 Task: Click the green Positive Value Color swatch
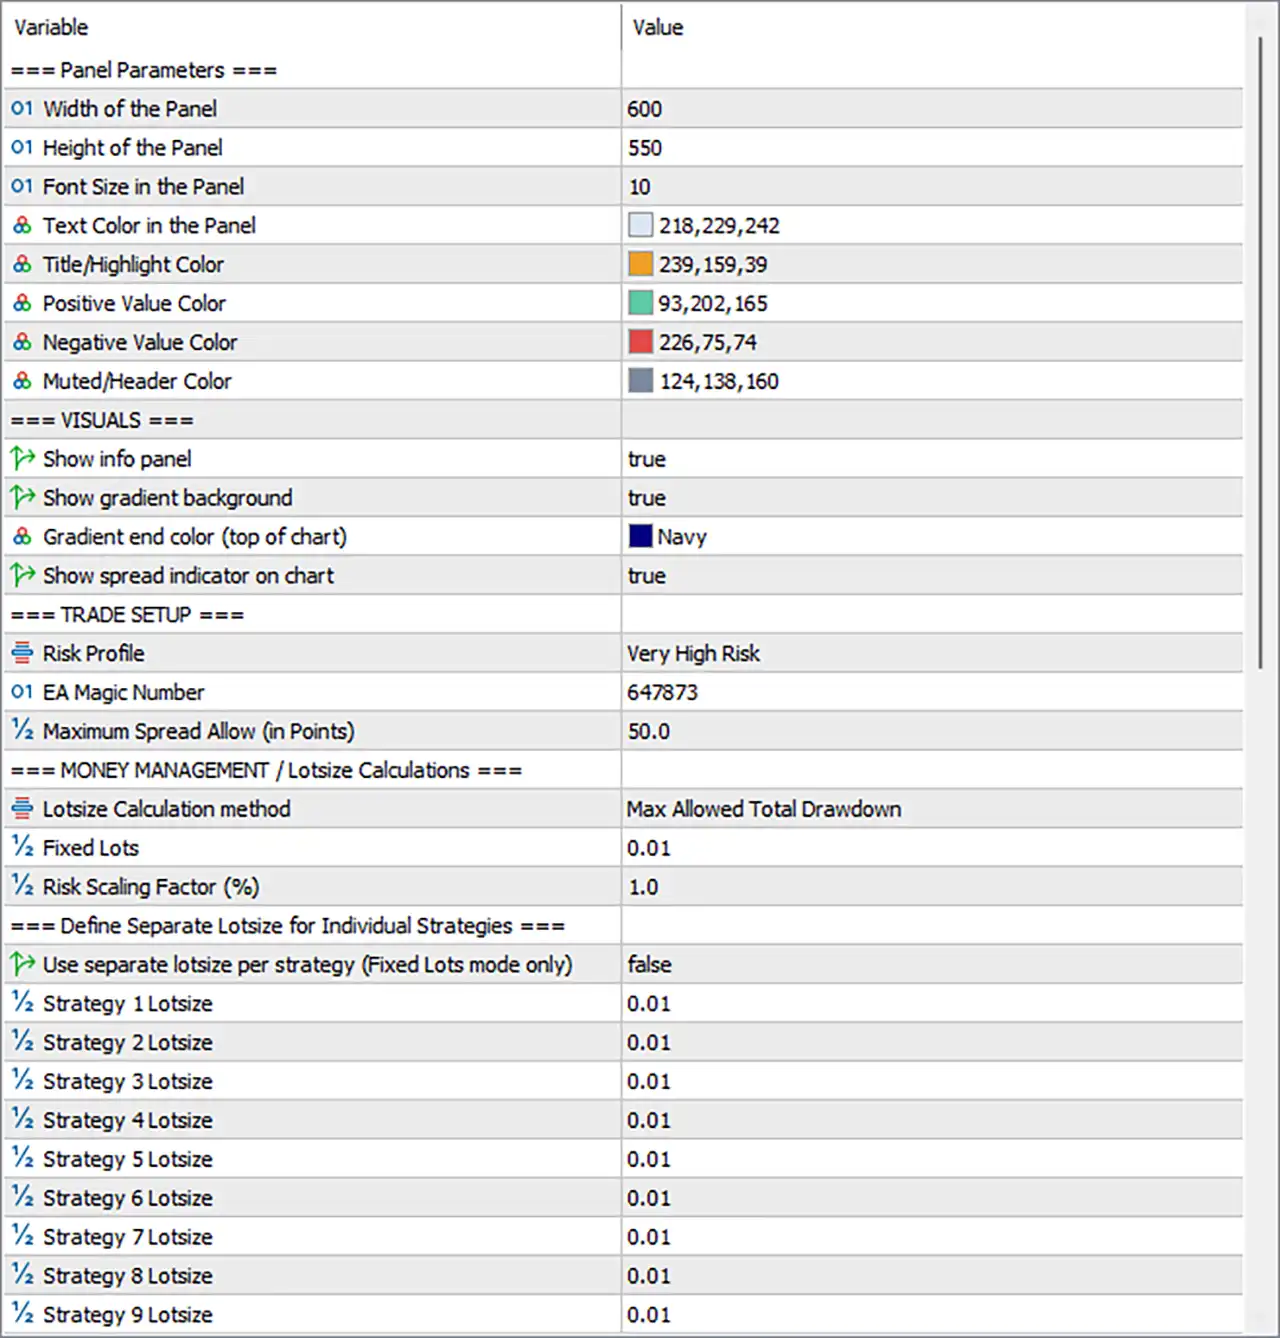pos(640,303)
